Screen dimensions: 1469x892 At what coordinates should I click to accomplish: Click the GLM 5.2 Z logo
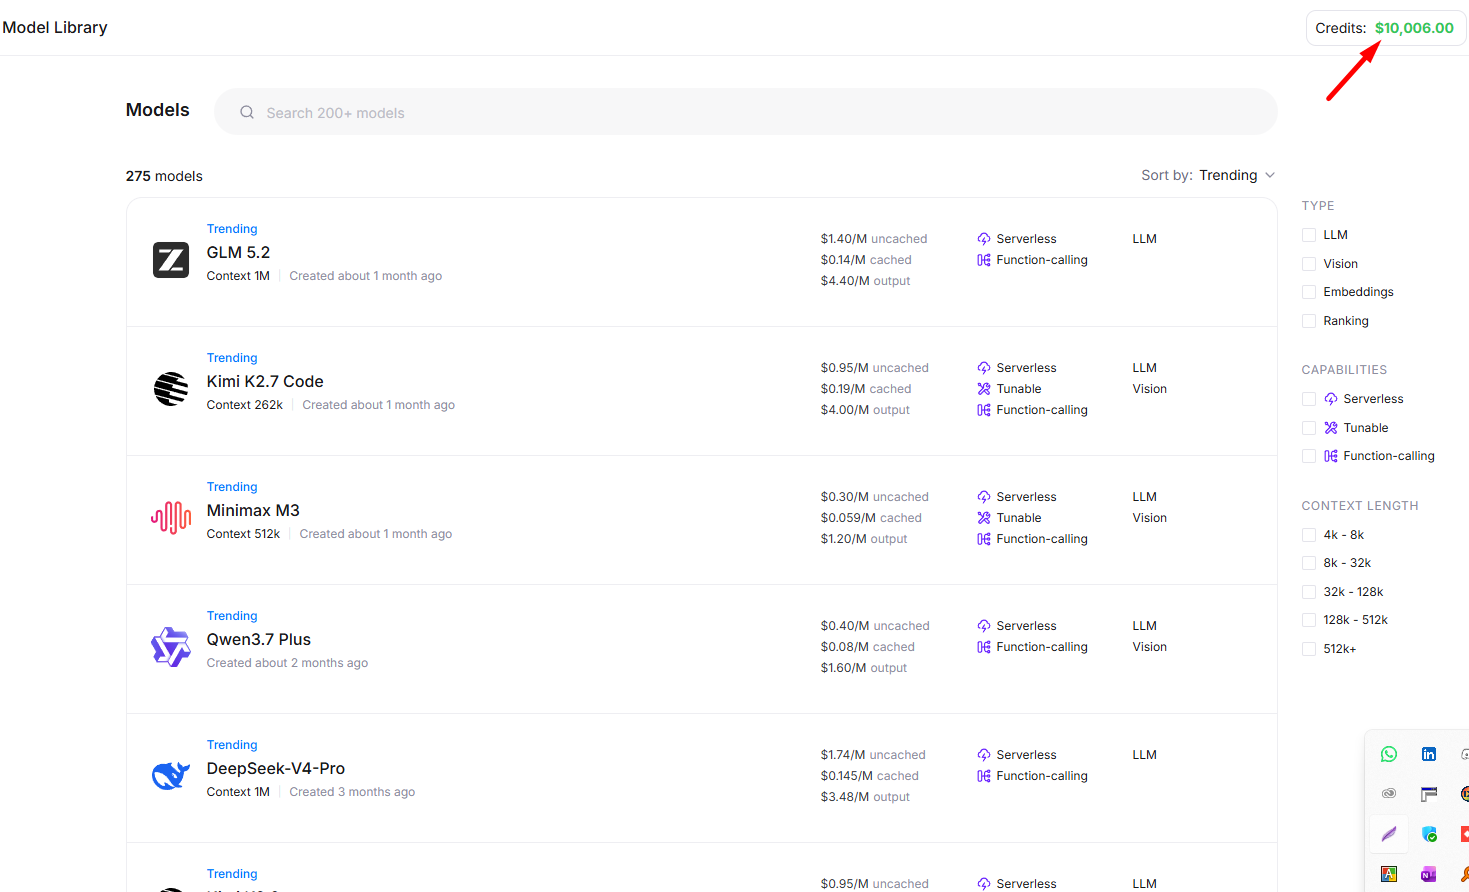171,260
